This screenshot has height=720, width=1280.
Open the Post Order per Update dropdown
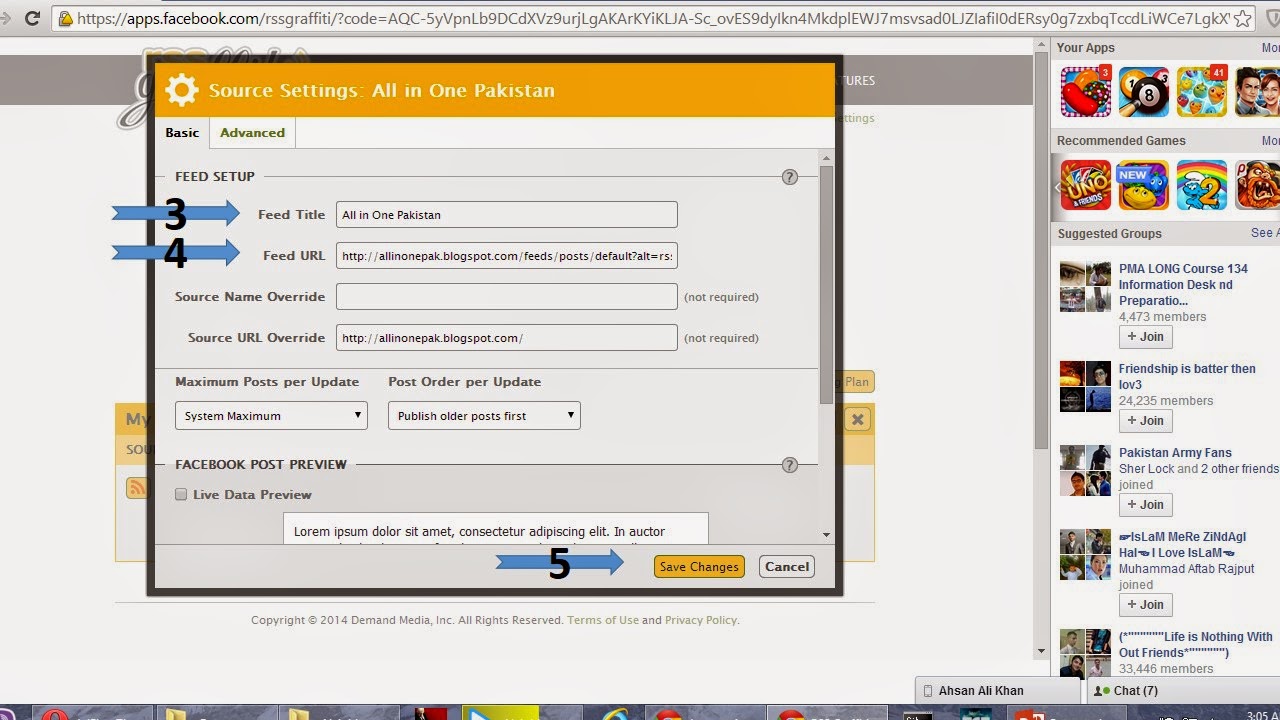pyautogui.click(x=484, y=416)
